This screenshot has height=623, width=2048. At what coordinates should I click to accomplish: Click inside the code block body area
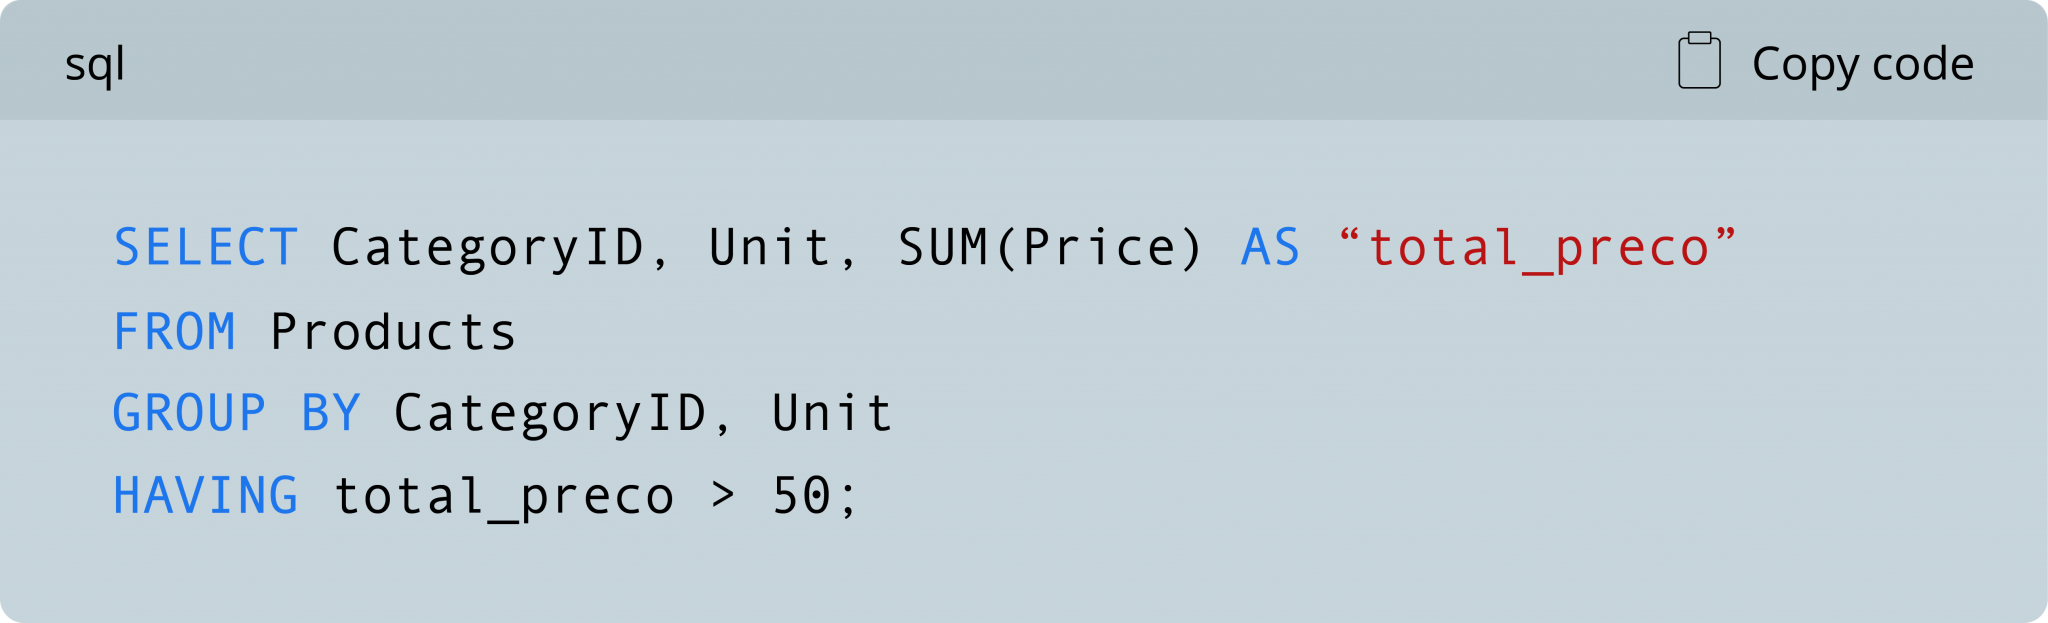pos(1300,560)
